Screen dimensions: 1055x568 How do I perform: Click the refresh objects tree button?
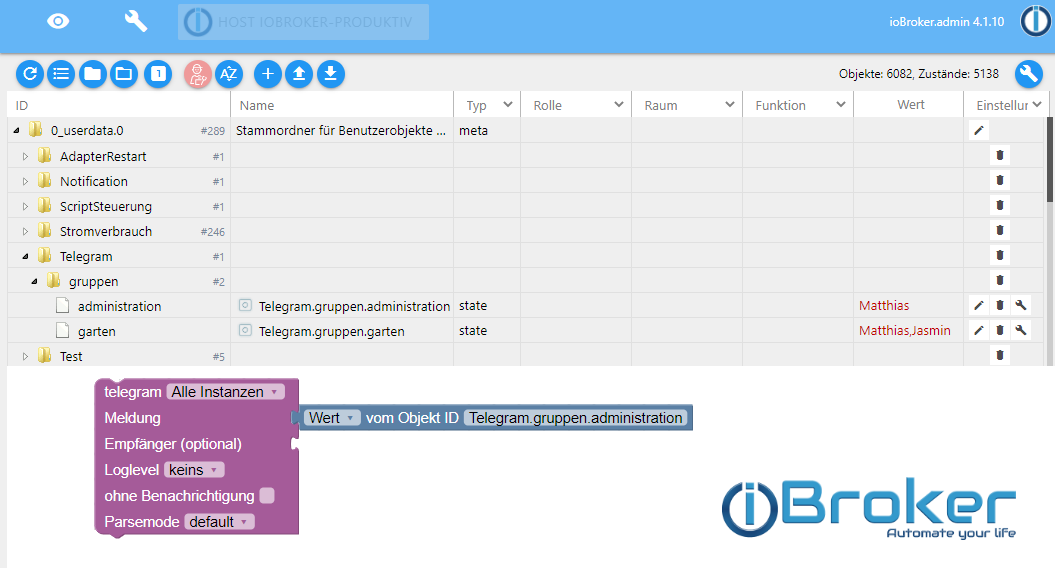click(x=30, y=73)
